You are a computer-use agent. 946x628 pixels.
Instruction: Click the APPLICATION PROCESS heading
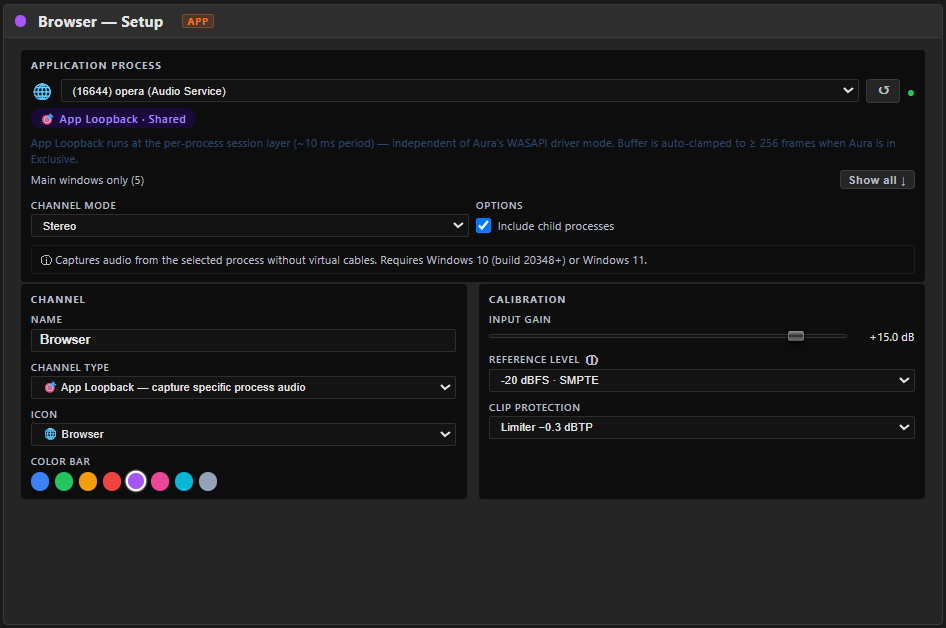(96, 66)
